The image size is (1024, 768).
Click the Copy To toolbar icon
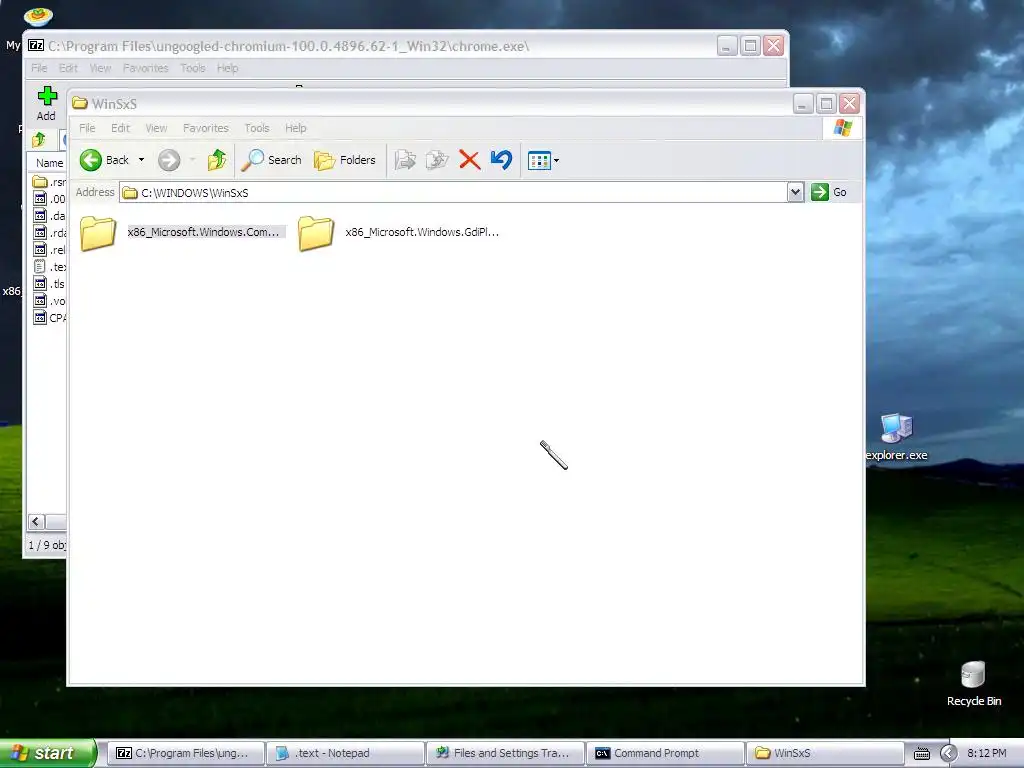tap(437, 160)
